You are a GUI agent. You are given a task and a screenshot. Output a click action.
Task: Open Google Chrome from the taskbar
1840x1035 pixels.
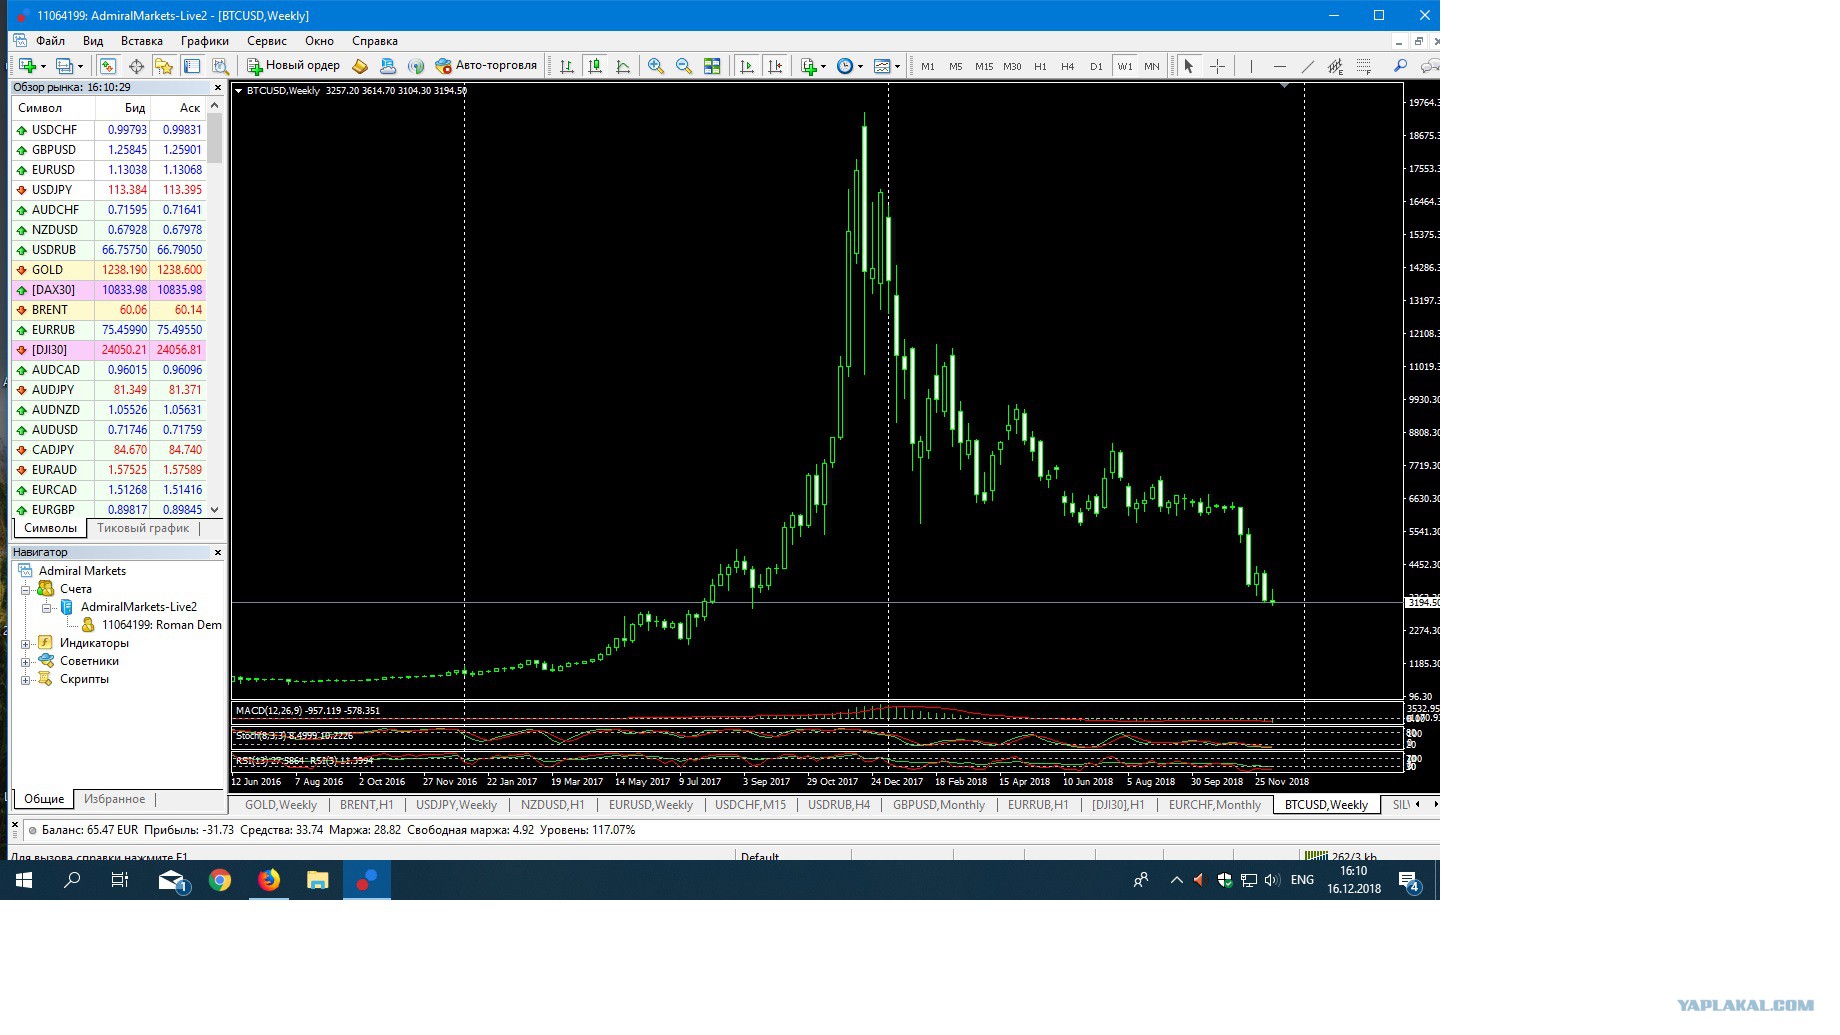point(220,880)
